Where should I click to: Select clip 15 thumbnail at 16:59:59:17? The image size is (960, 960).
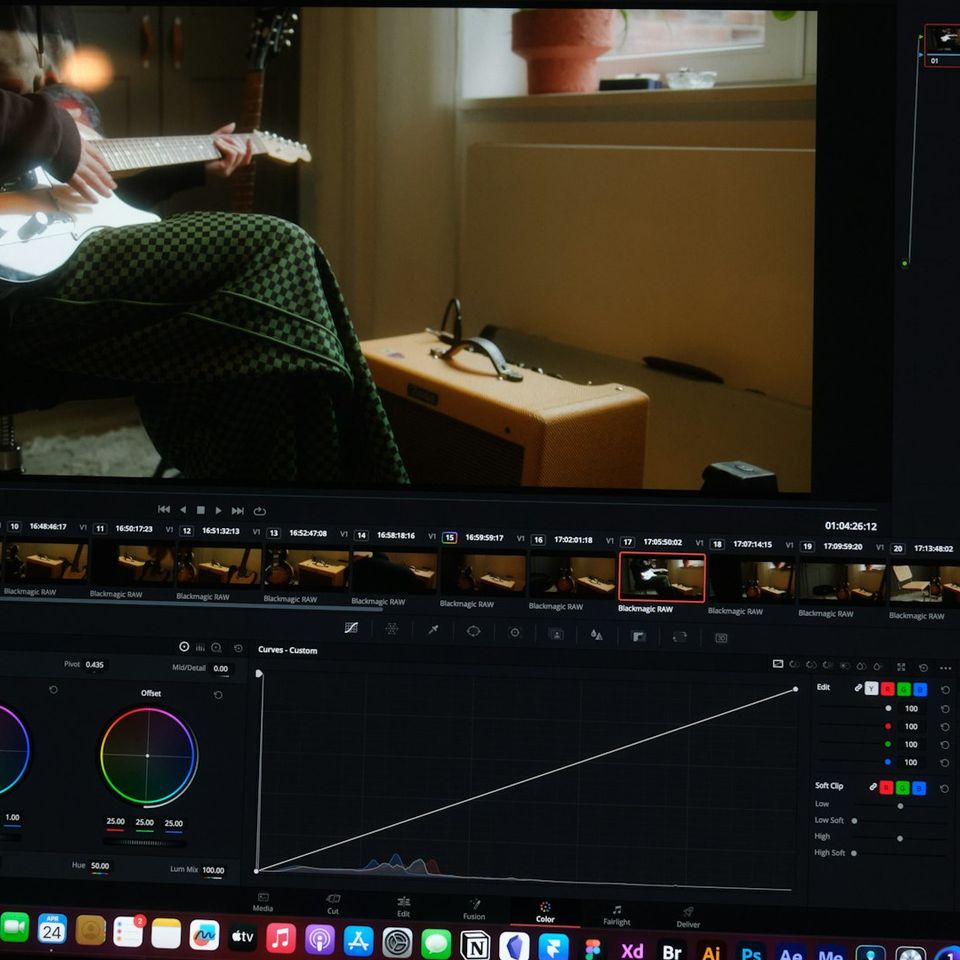click(x=482, y=572)
